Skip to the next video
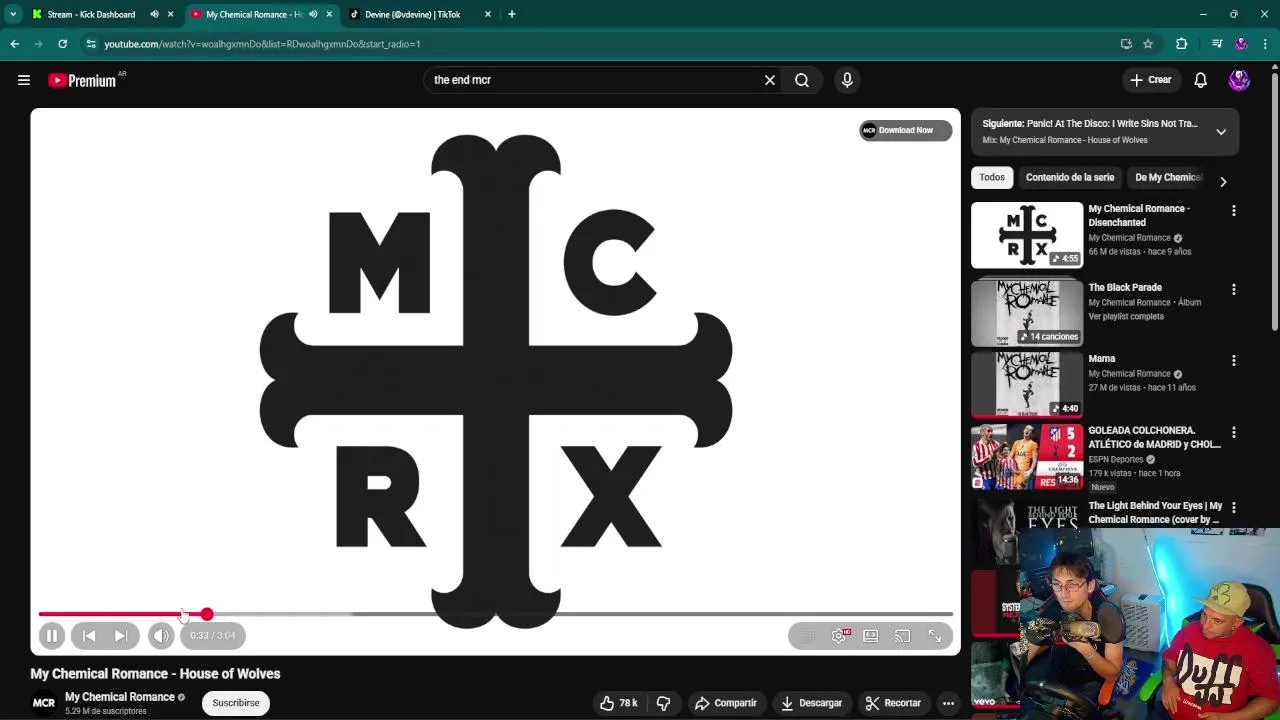 (121, 636)
